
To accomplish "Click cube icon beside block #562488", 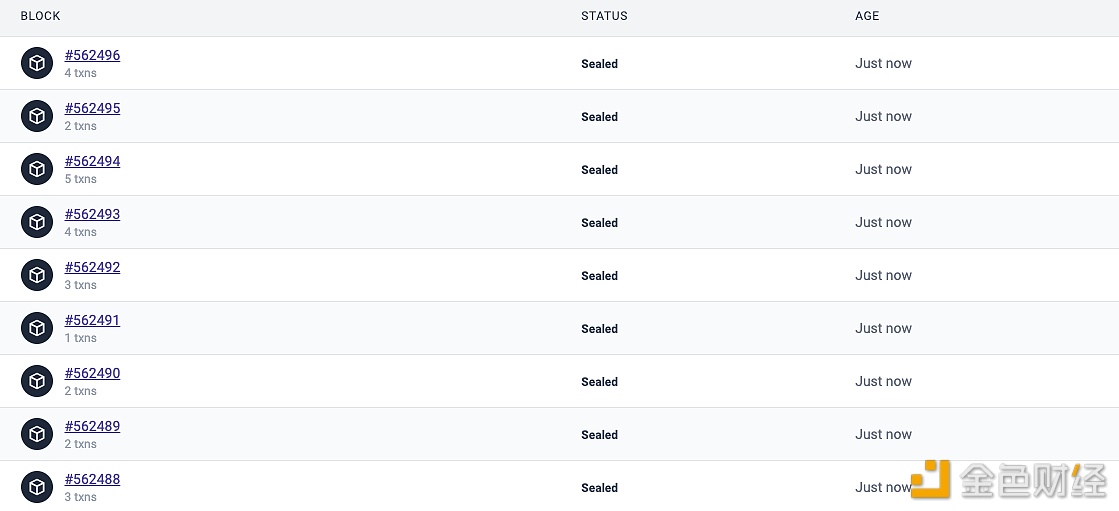I will coord(37,487).
